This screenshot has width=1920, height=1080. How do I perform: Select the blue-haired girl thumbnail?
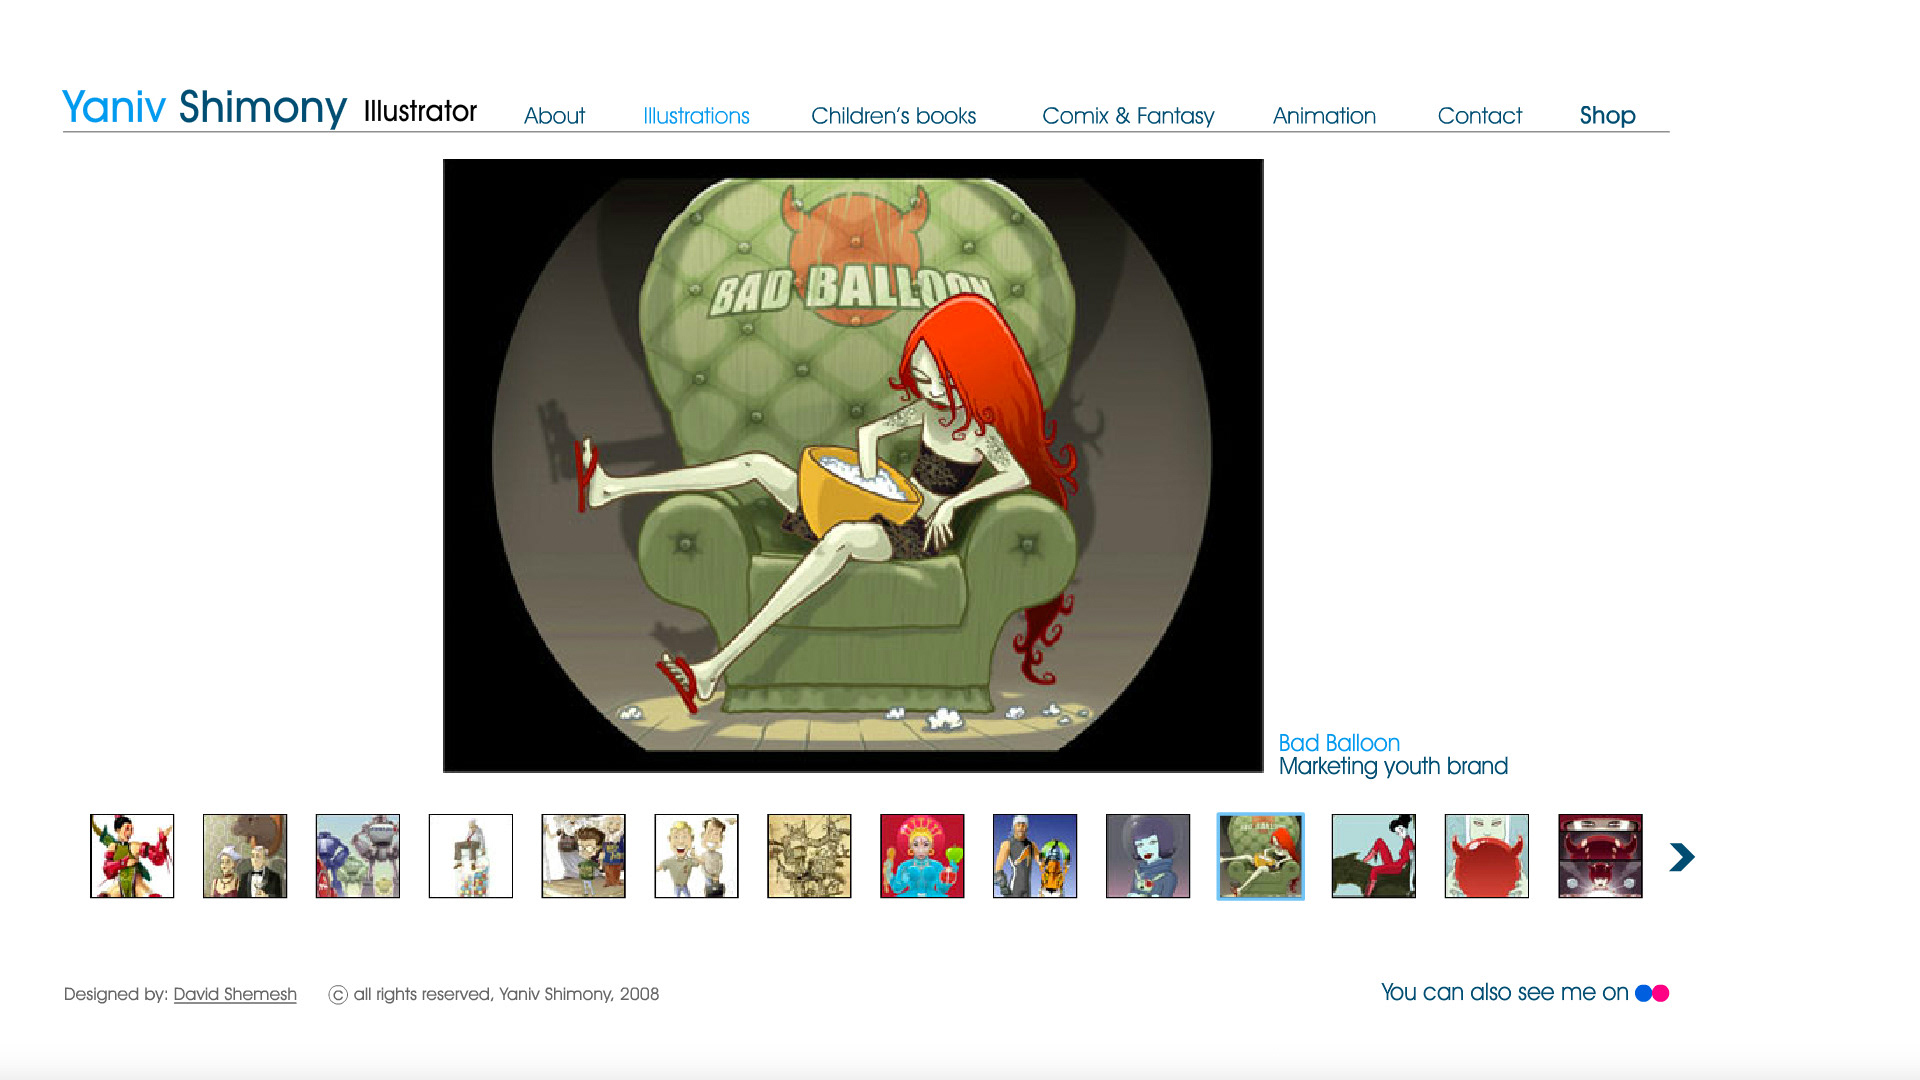[1148, 856]
